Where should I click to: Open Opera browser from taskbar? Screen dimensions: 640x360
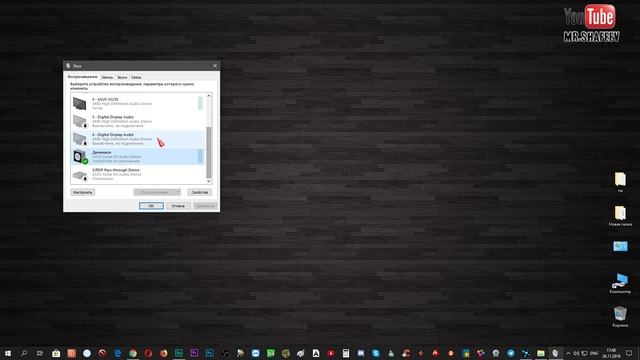[148, 353]
